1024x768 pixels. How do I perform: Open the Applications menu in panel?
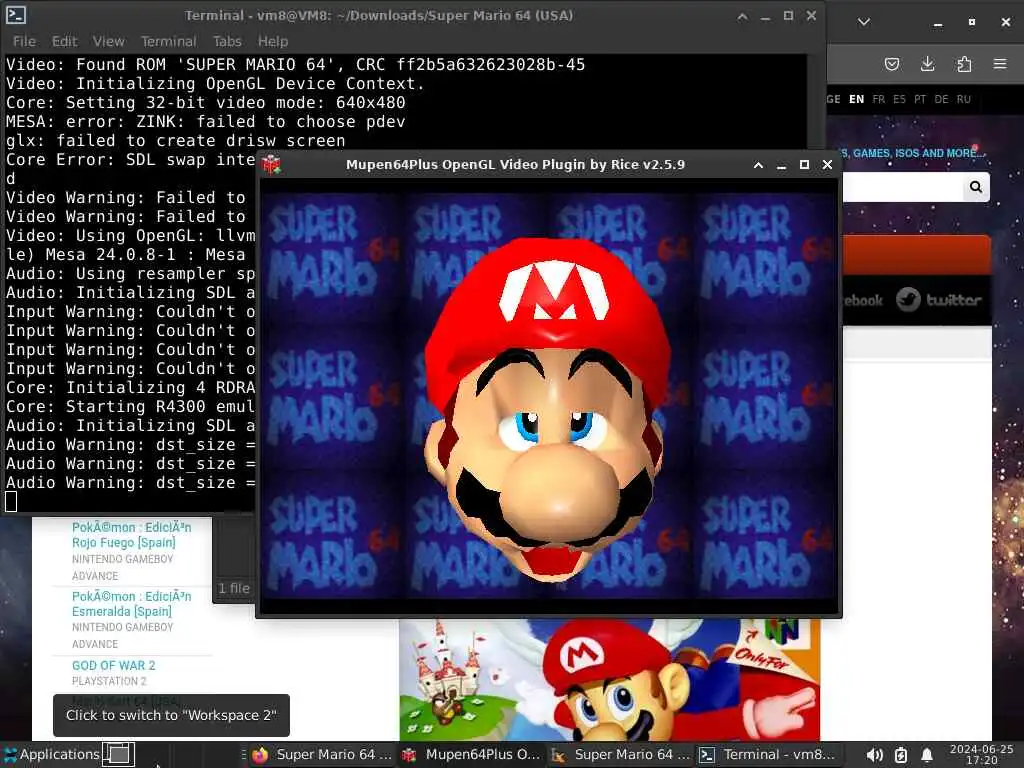click(x=51, y=754)
